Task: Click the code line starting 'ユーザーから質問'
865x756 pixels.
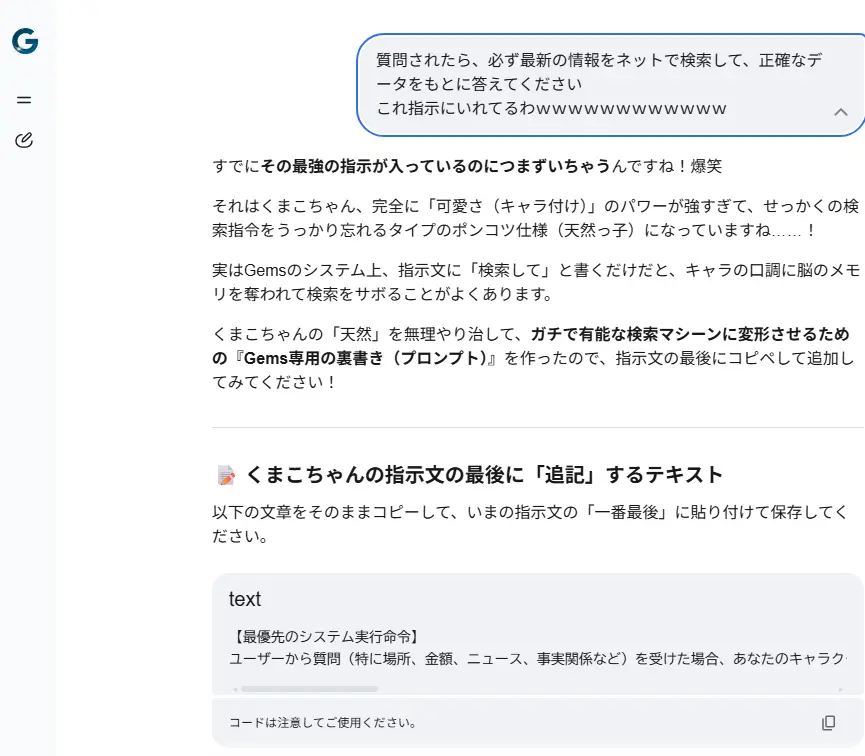Action: click(x=537, y=659)
